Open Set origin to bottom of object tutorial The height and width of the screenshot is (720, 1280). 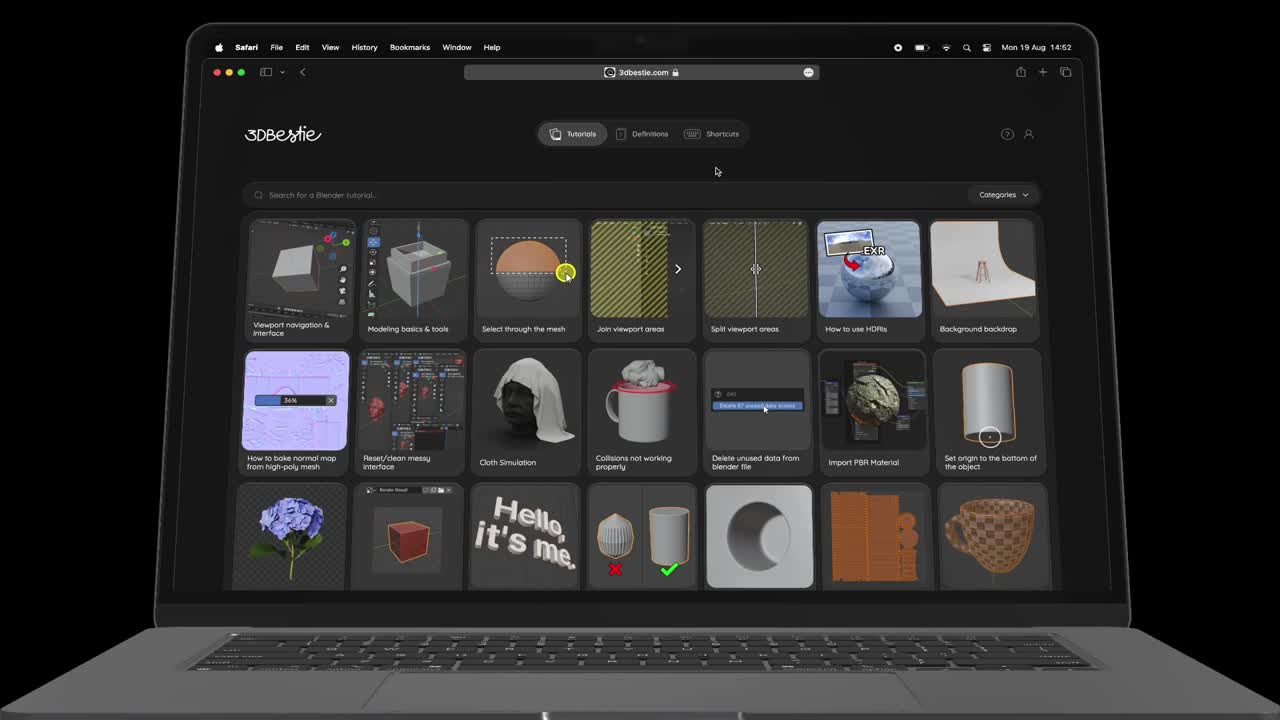point(989,412)
